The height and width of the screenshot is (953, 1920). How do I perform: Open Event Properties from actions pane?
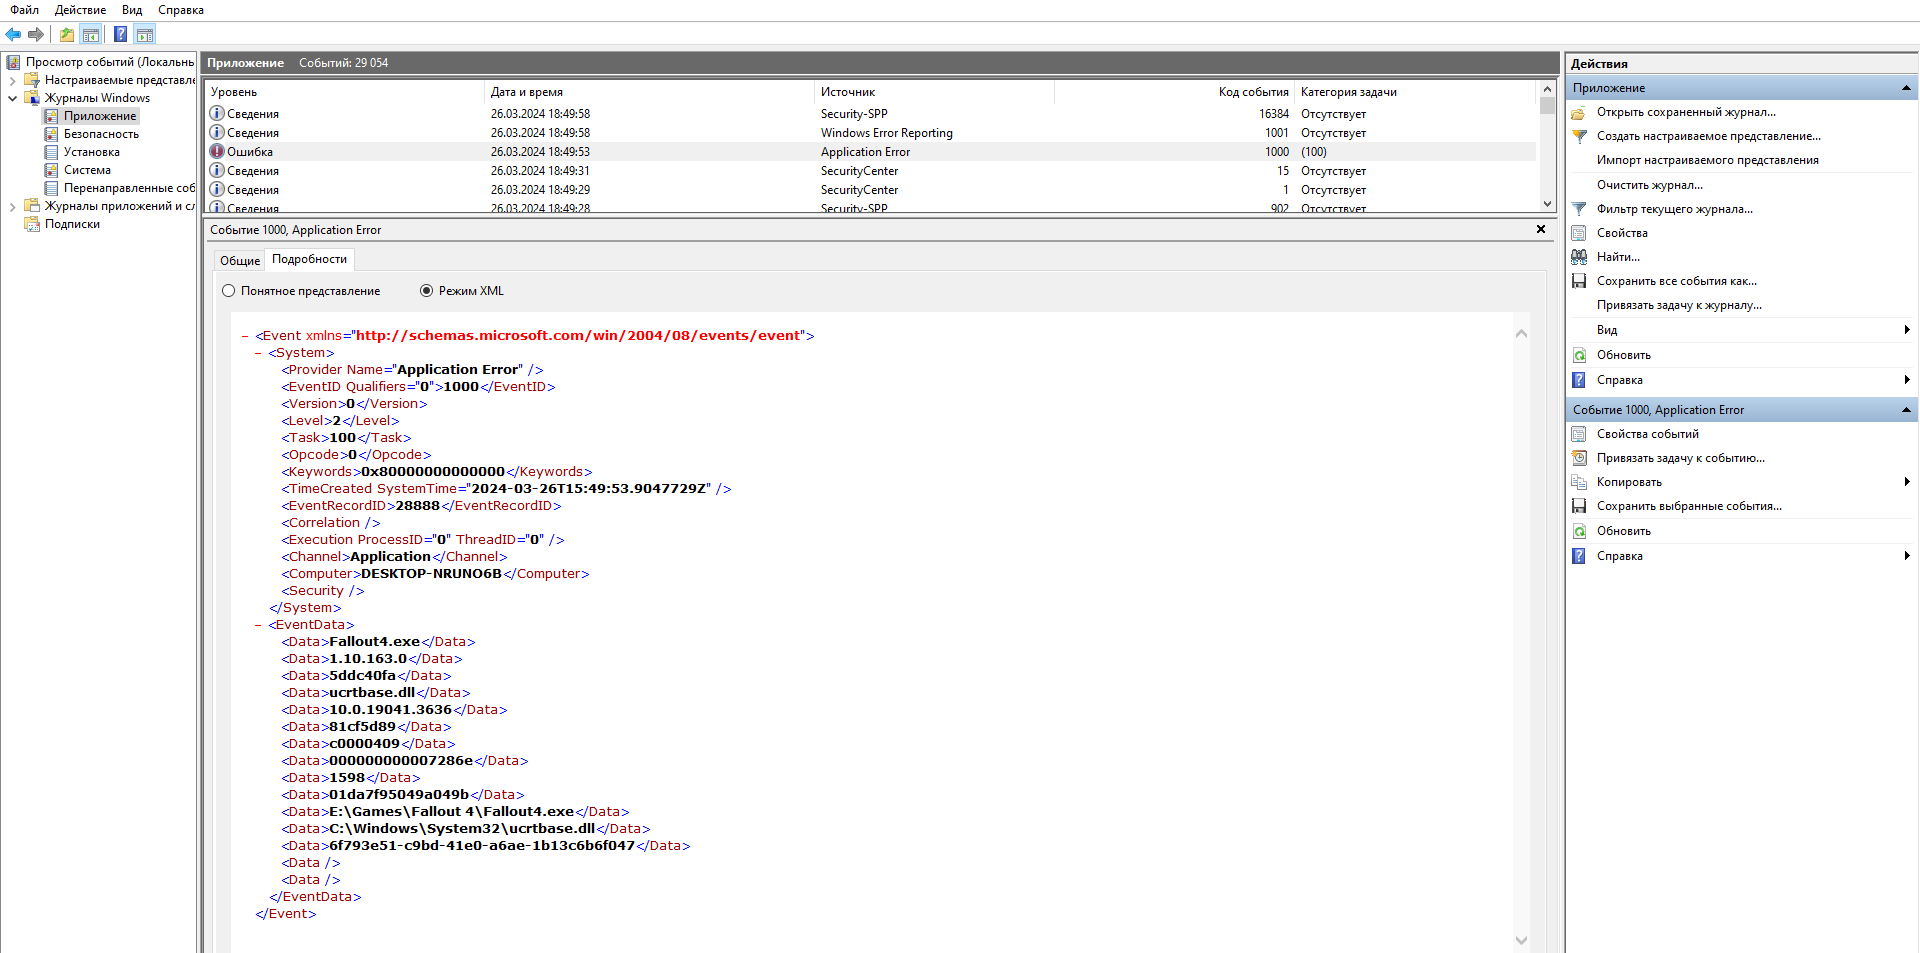(1647, 434)
